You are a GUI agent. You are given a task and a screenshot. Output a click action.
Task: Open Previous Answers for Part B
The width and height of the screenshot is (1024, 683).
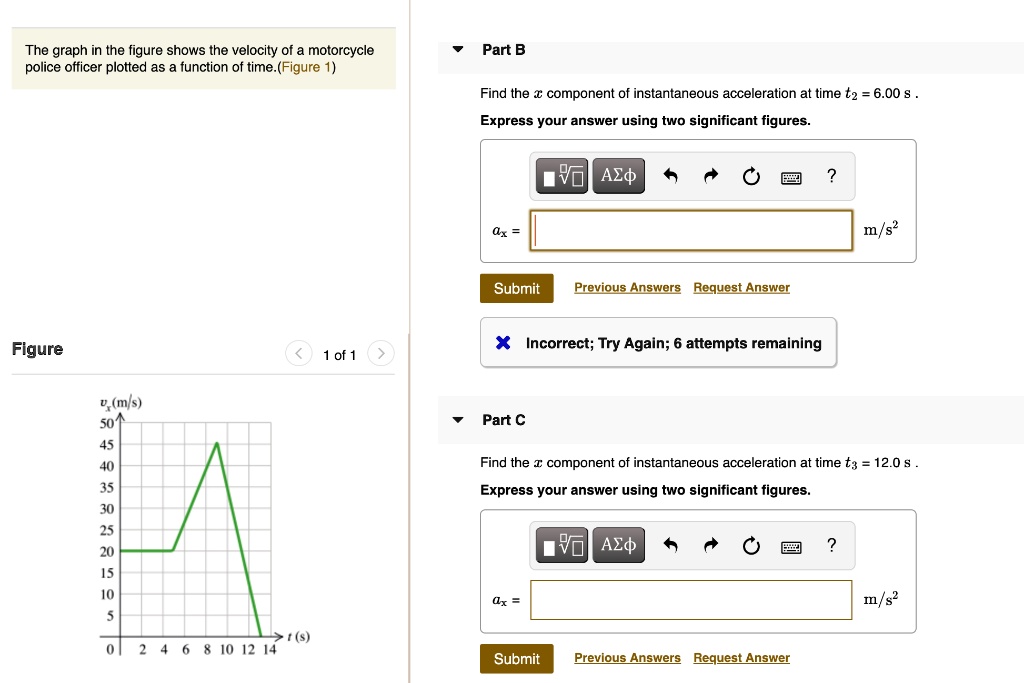pyautogui.click(x=627, y=288)
